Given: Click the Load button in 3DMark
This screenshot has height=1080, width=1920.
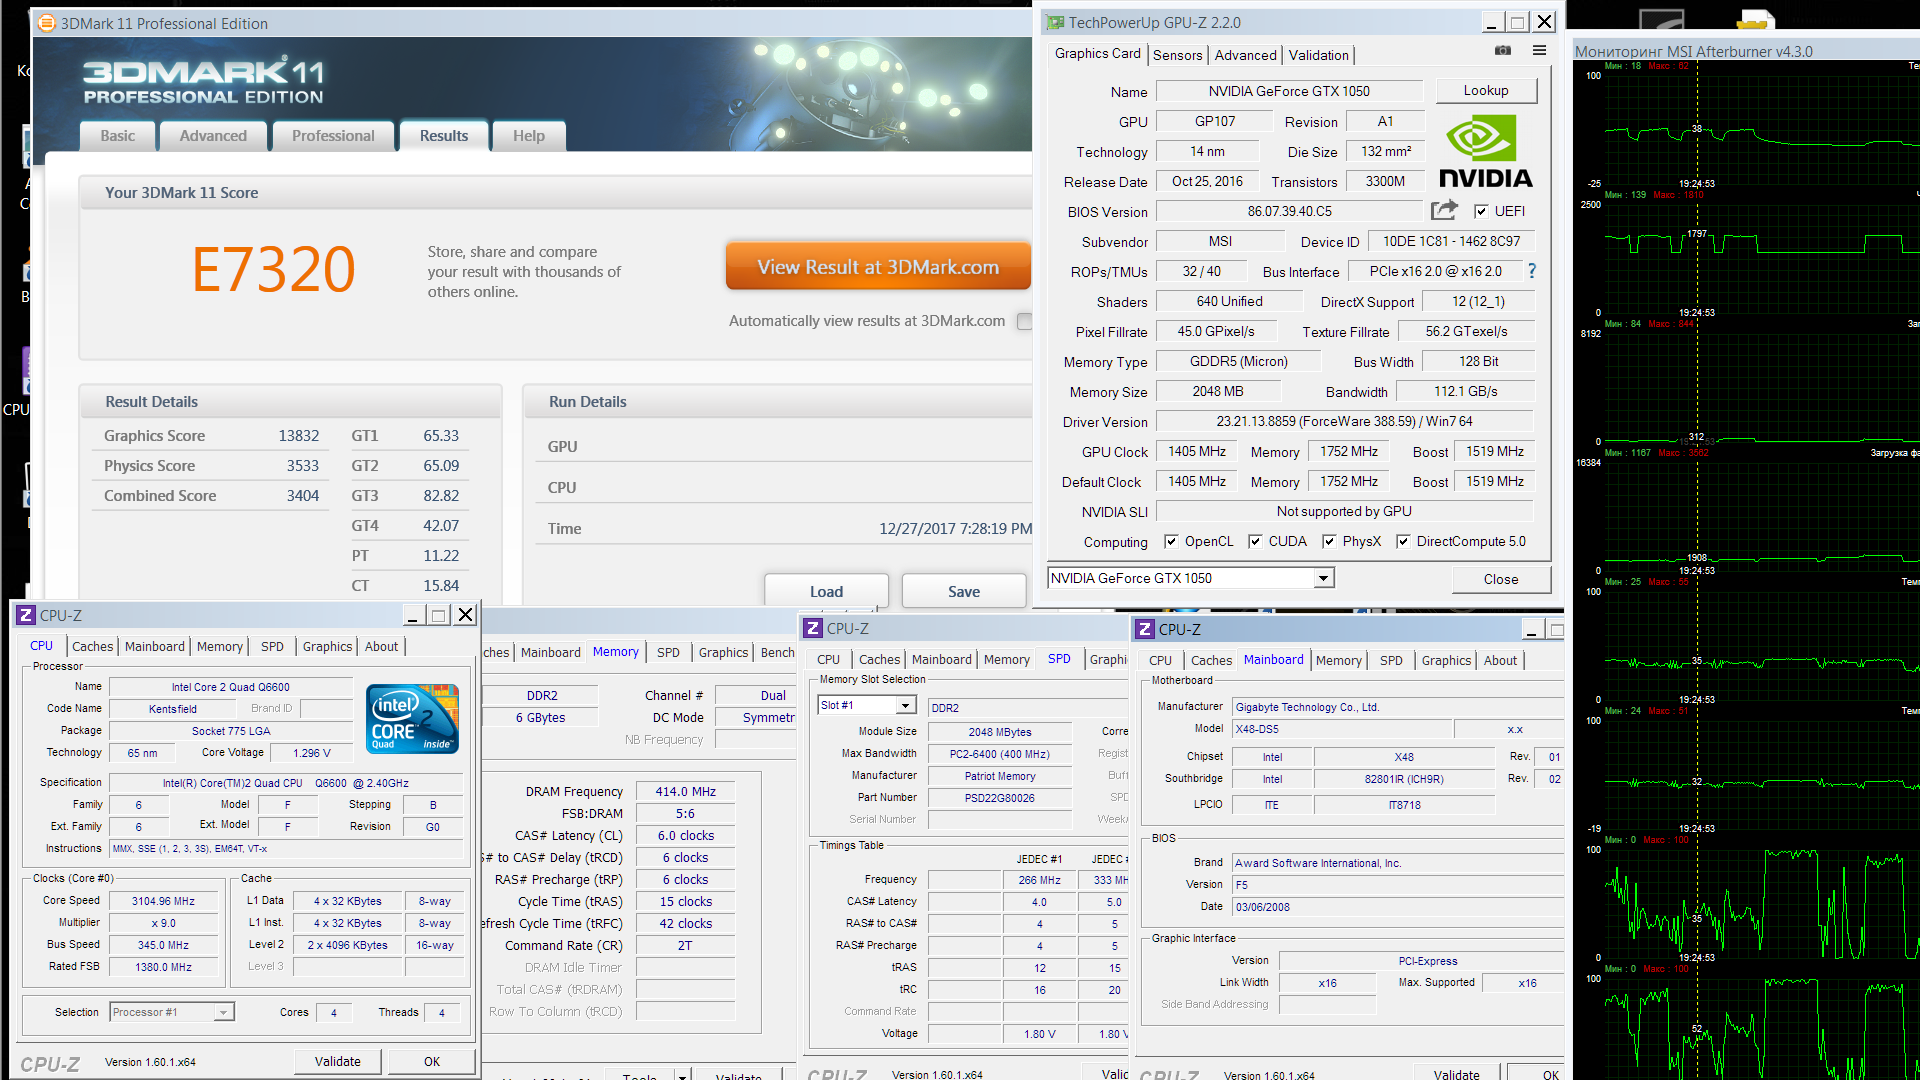Looking at the screenshot, I should (x=826, y=591).
